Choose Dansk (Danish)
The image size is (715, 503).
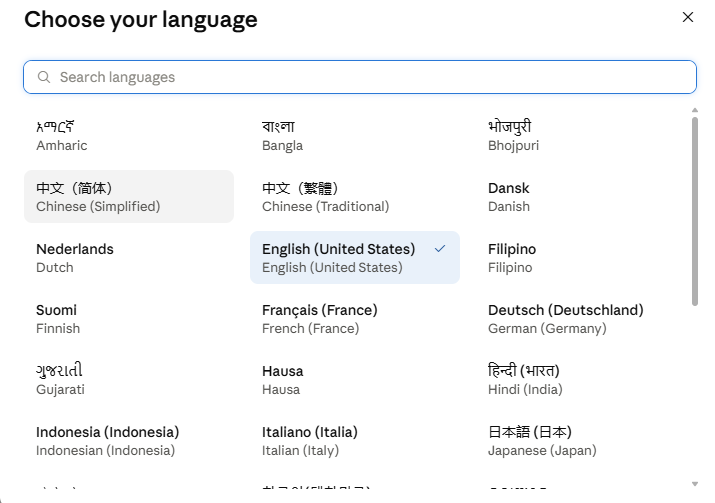coord(581,197)
